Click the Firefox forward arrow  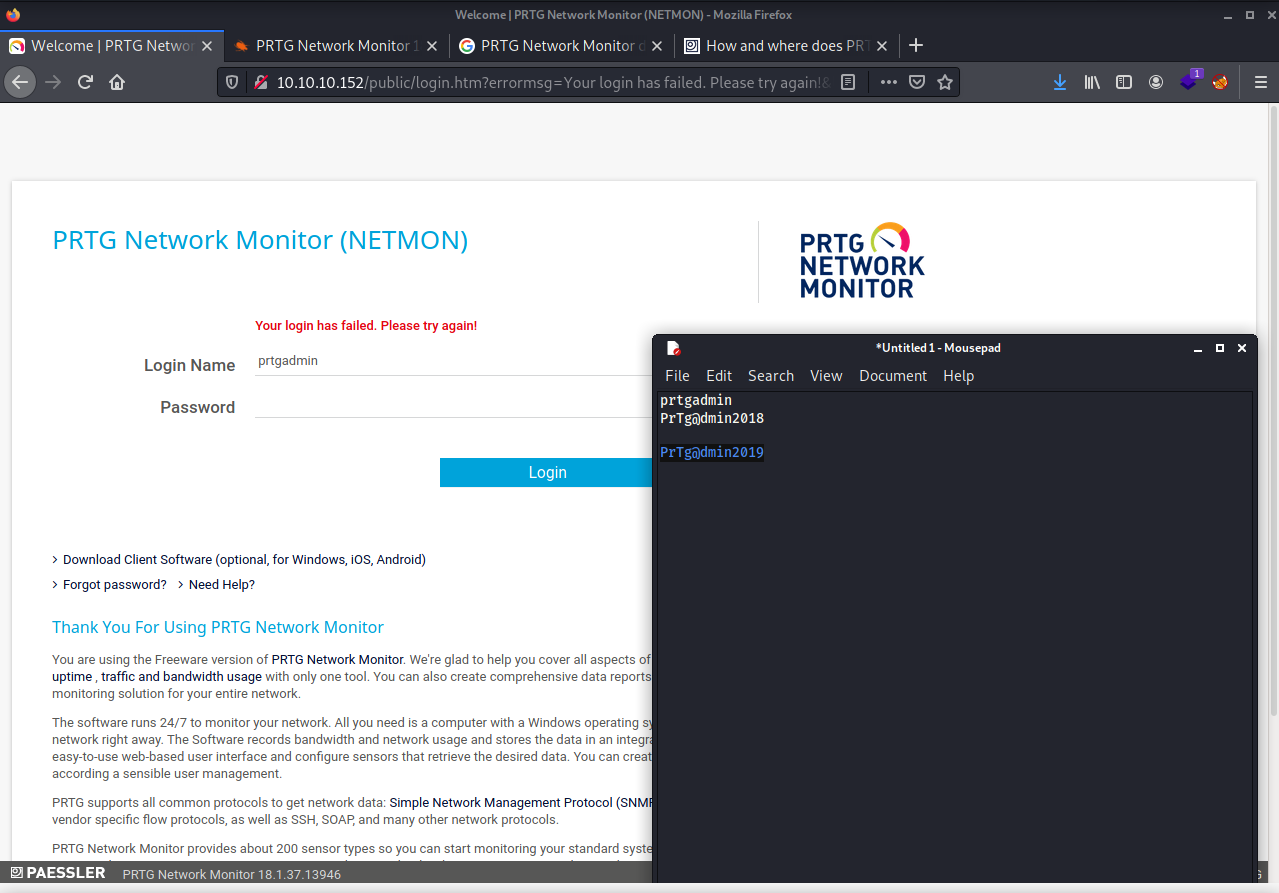pos(53,82)
